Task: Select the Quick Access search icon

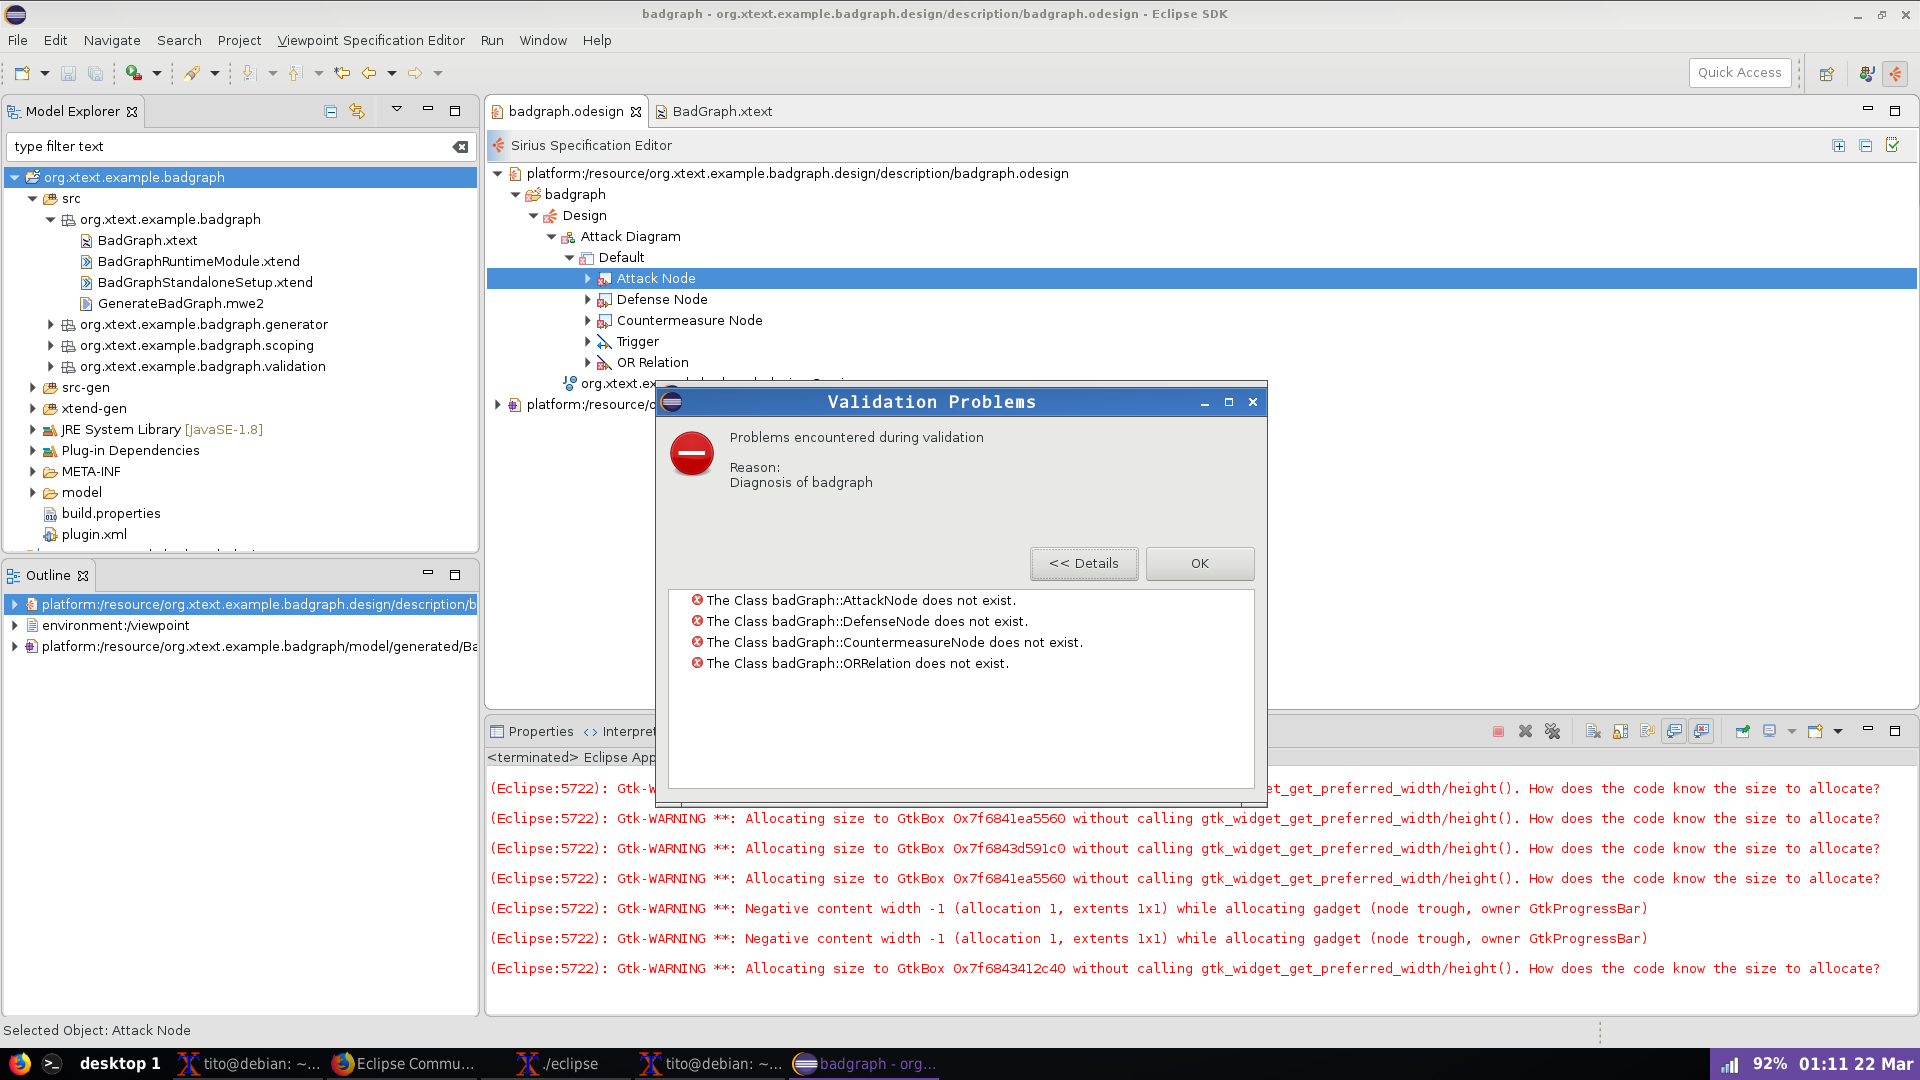Action: [1739, 73]
